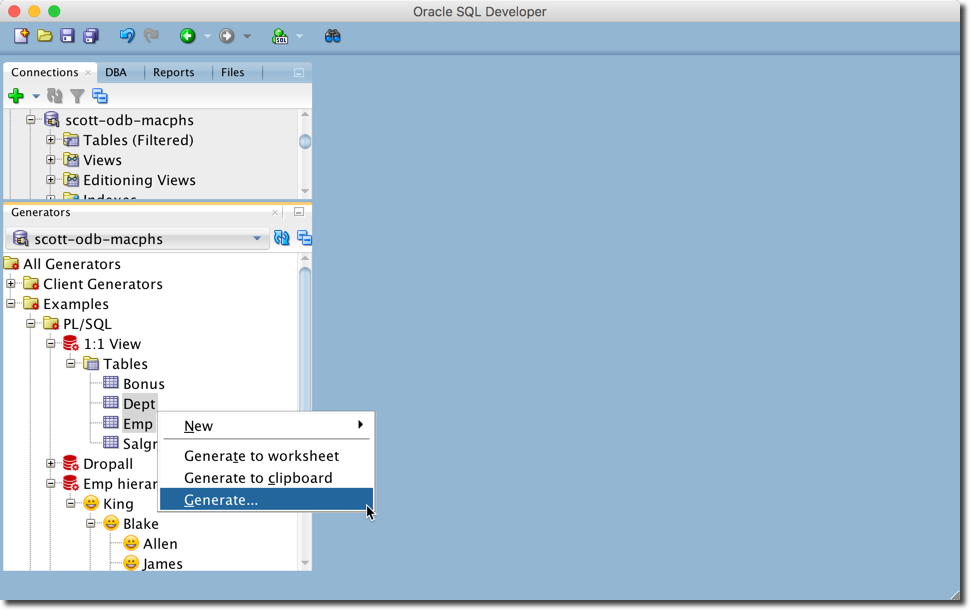Collapse the Examples folder

(11, 304)
